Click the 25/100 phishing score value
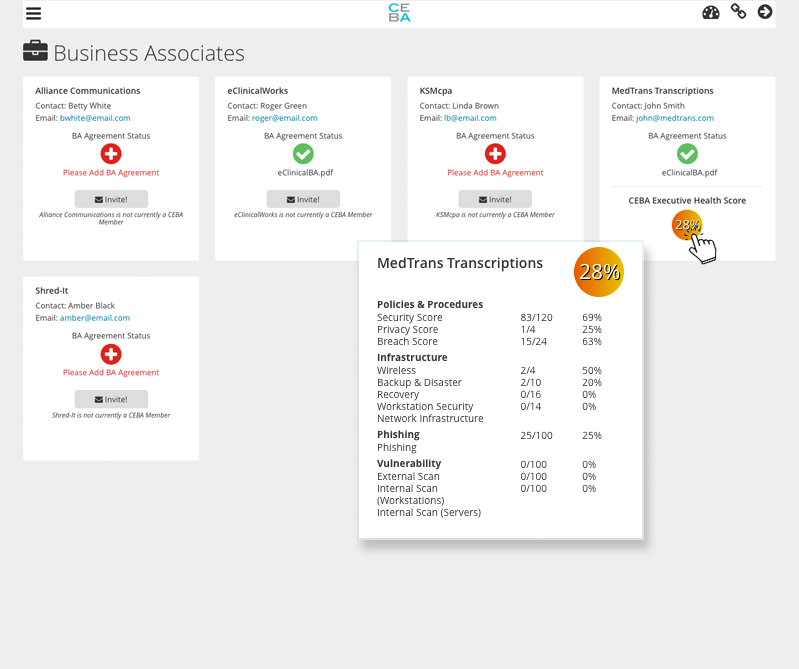The width and height of the screenshot is (799, 669). [x=536, y=436]
